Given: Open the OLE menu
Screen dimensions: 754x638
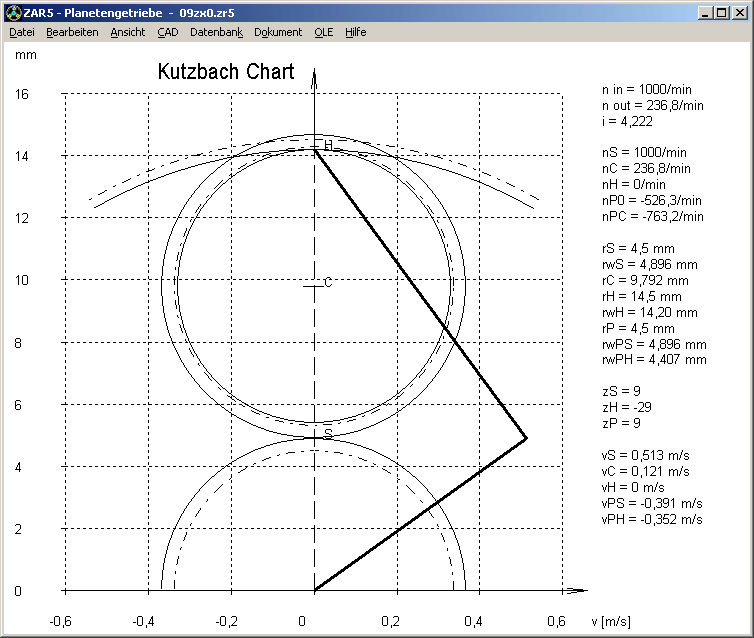Looking at the screenshot, I should coord(323,32).
